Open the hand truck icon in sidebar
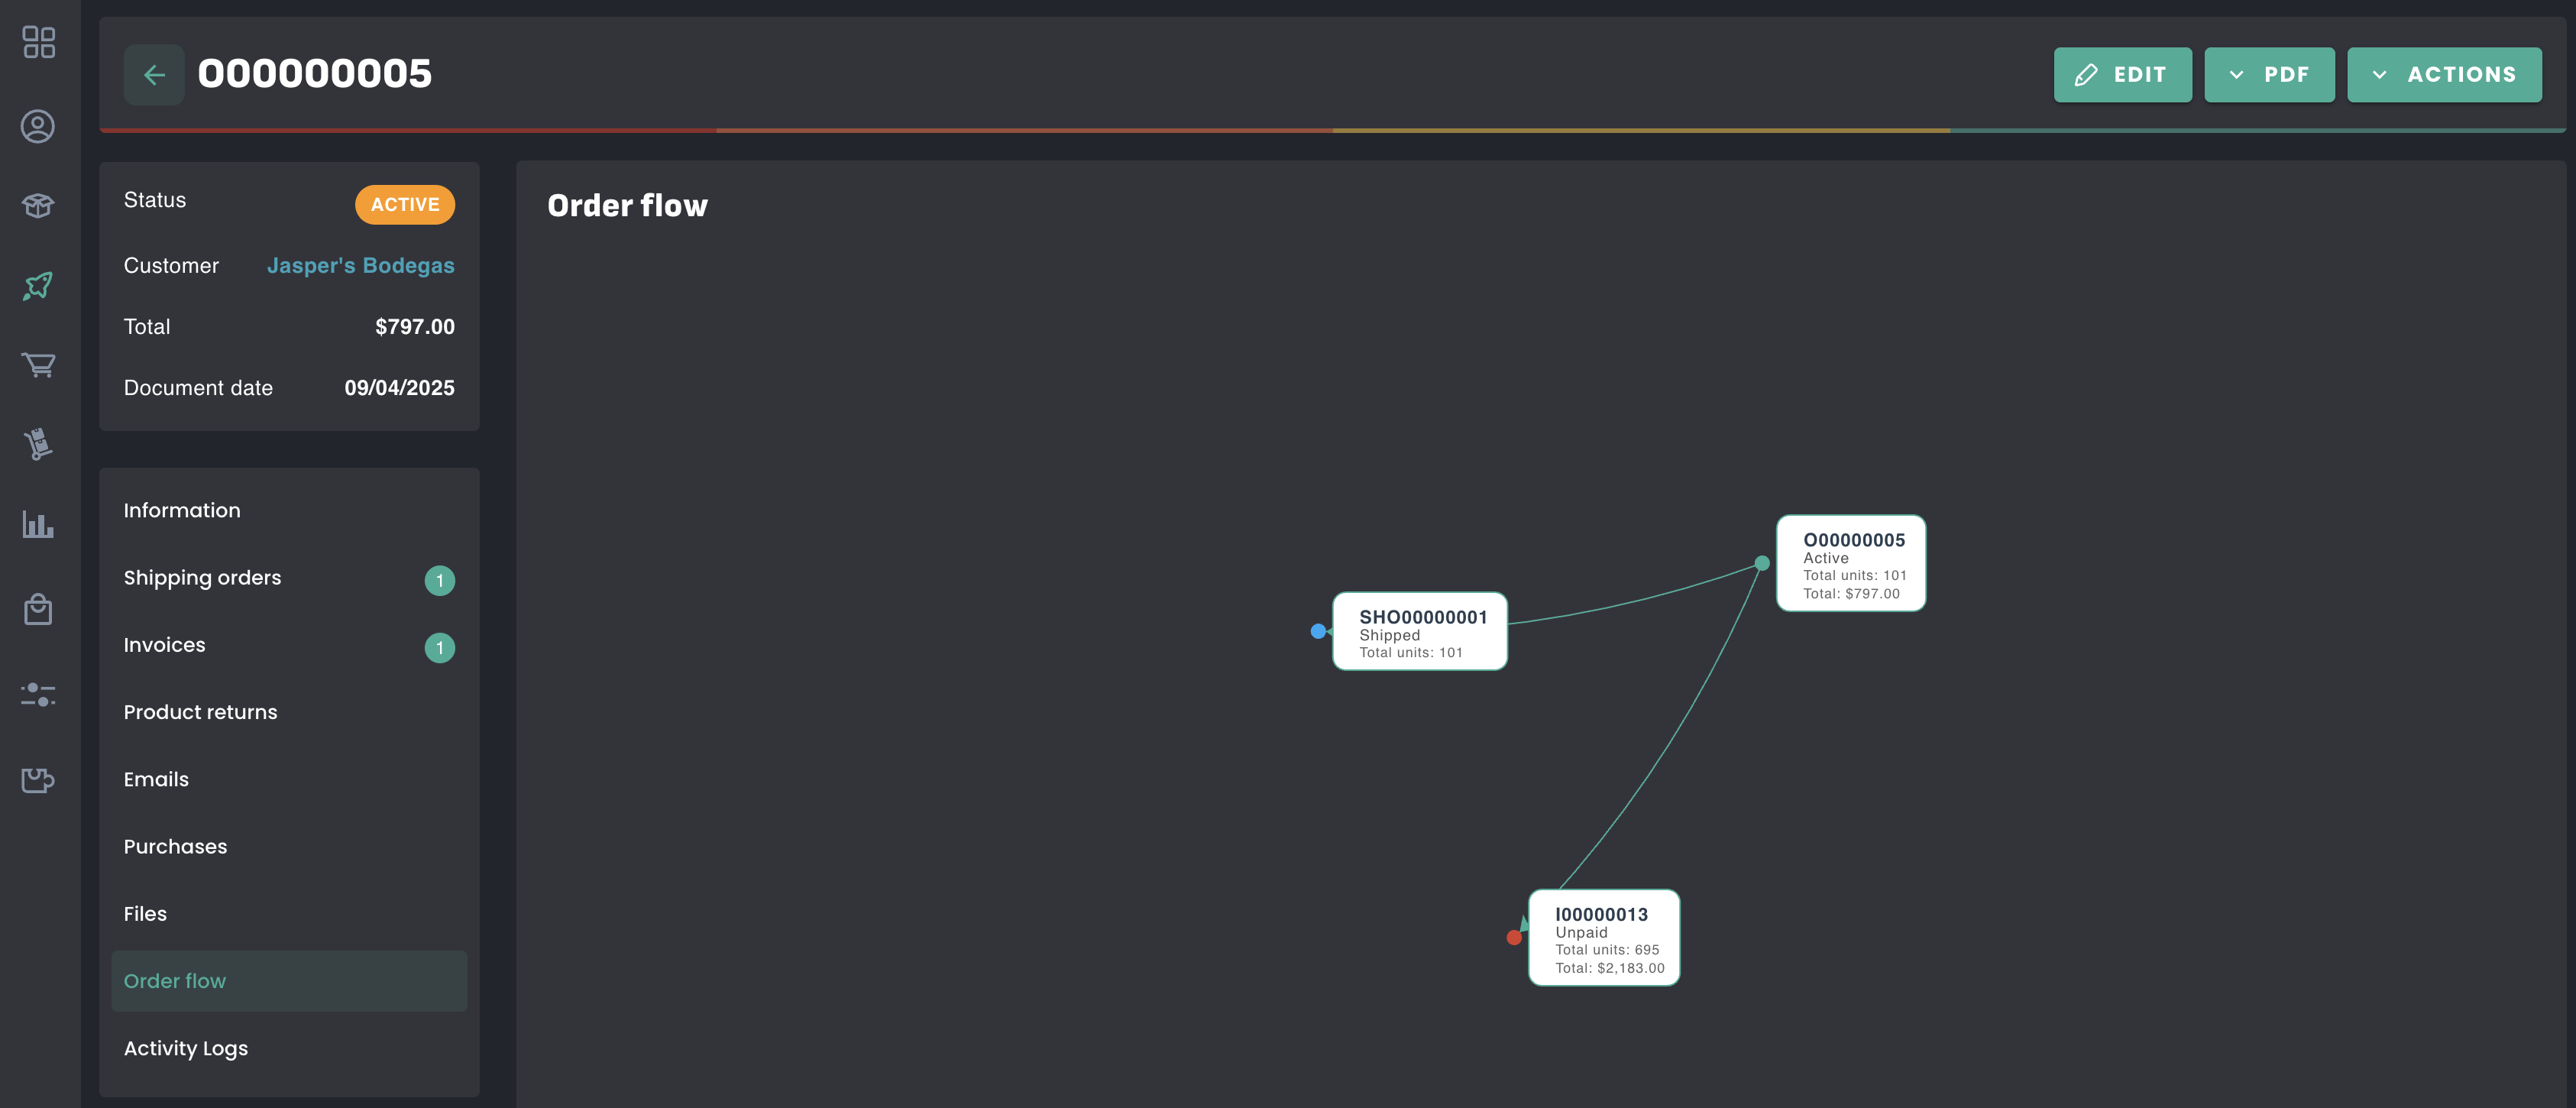 [x=38, y=444]
